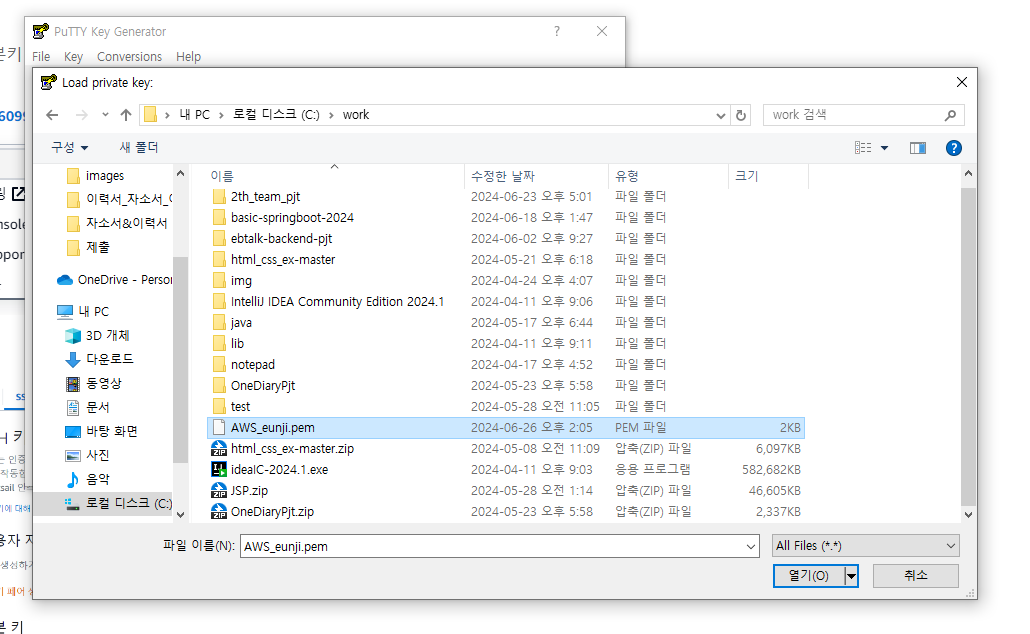Viewport: 1030px width, 634px height.
Task: Select OneDrive - Personal in sidebar
Action: click(x=115, y=280)
